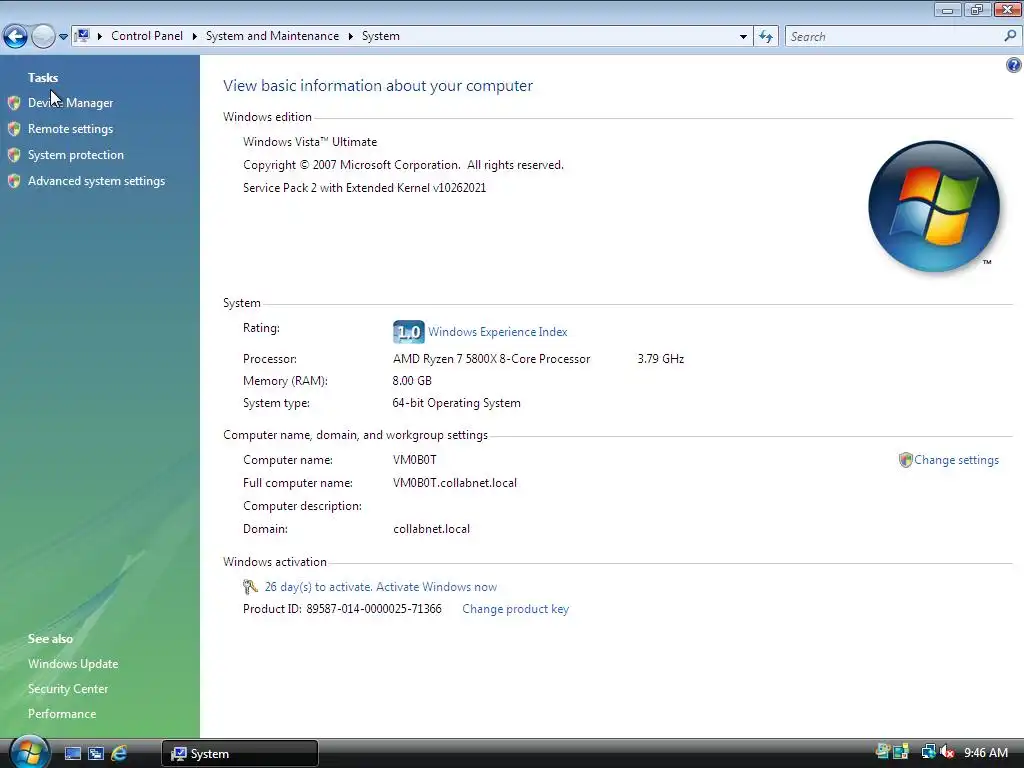1024x768 pixels.
Task: Click the AMD Ryzen 7 5800X processor text
Action: (492, 359)
